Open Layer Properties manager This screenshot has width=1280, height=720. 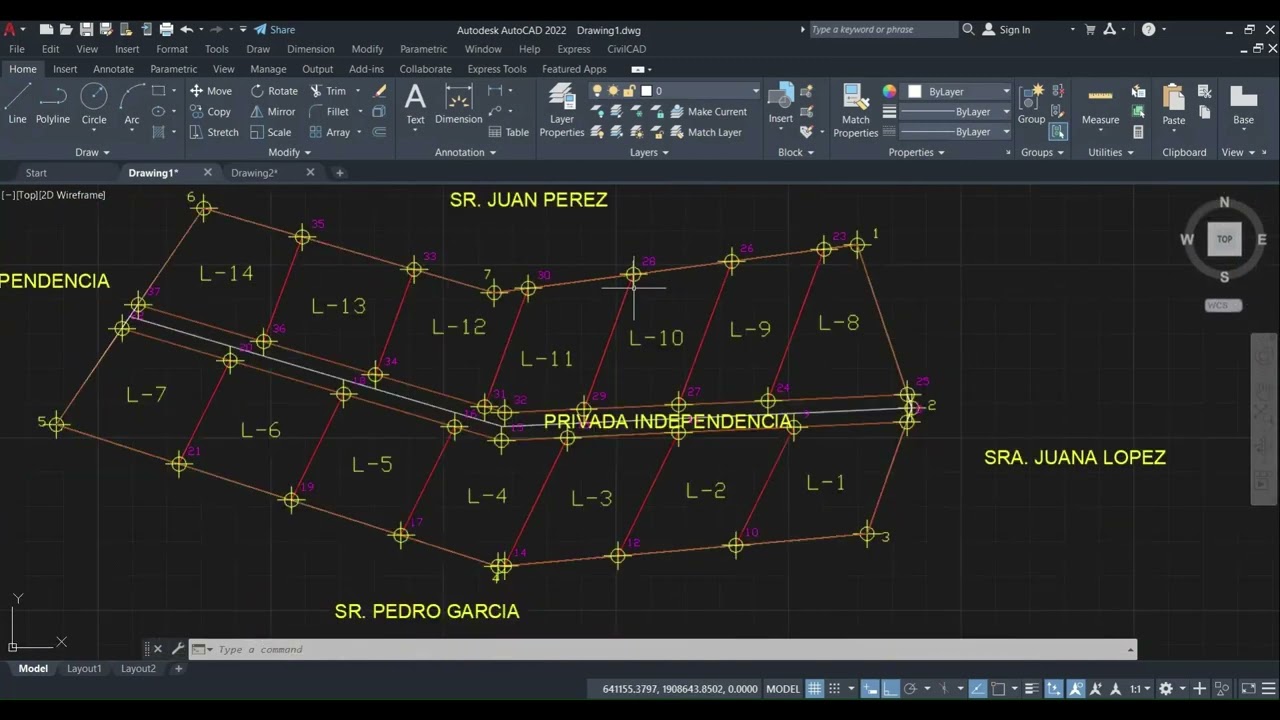coord(562,110)
